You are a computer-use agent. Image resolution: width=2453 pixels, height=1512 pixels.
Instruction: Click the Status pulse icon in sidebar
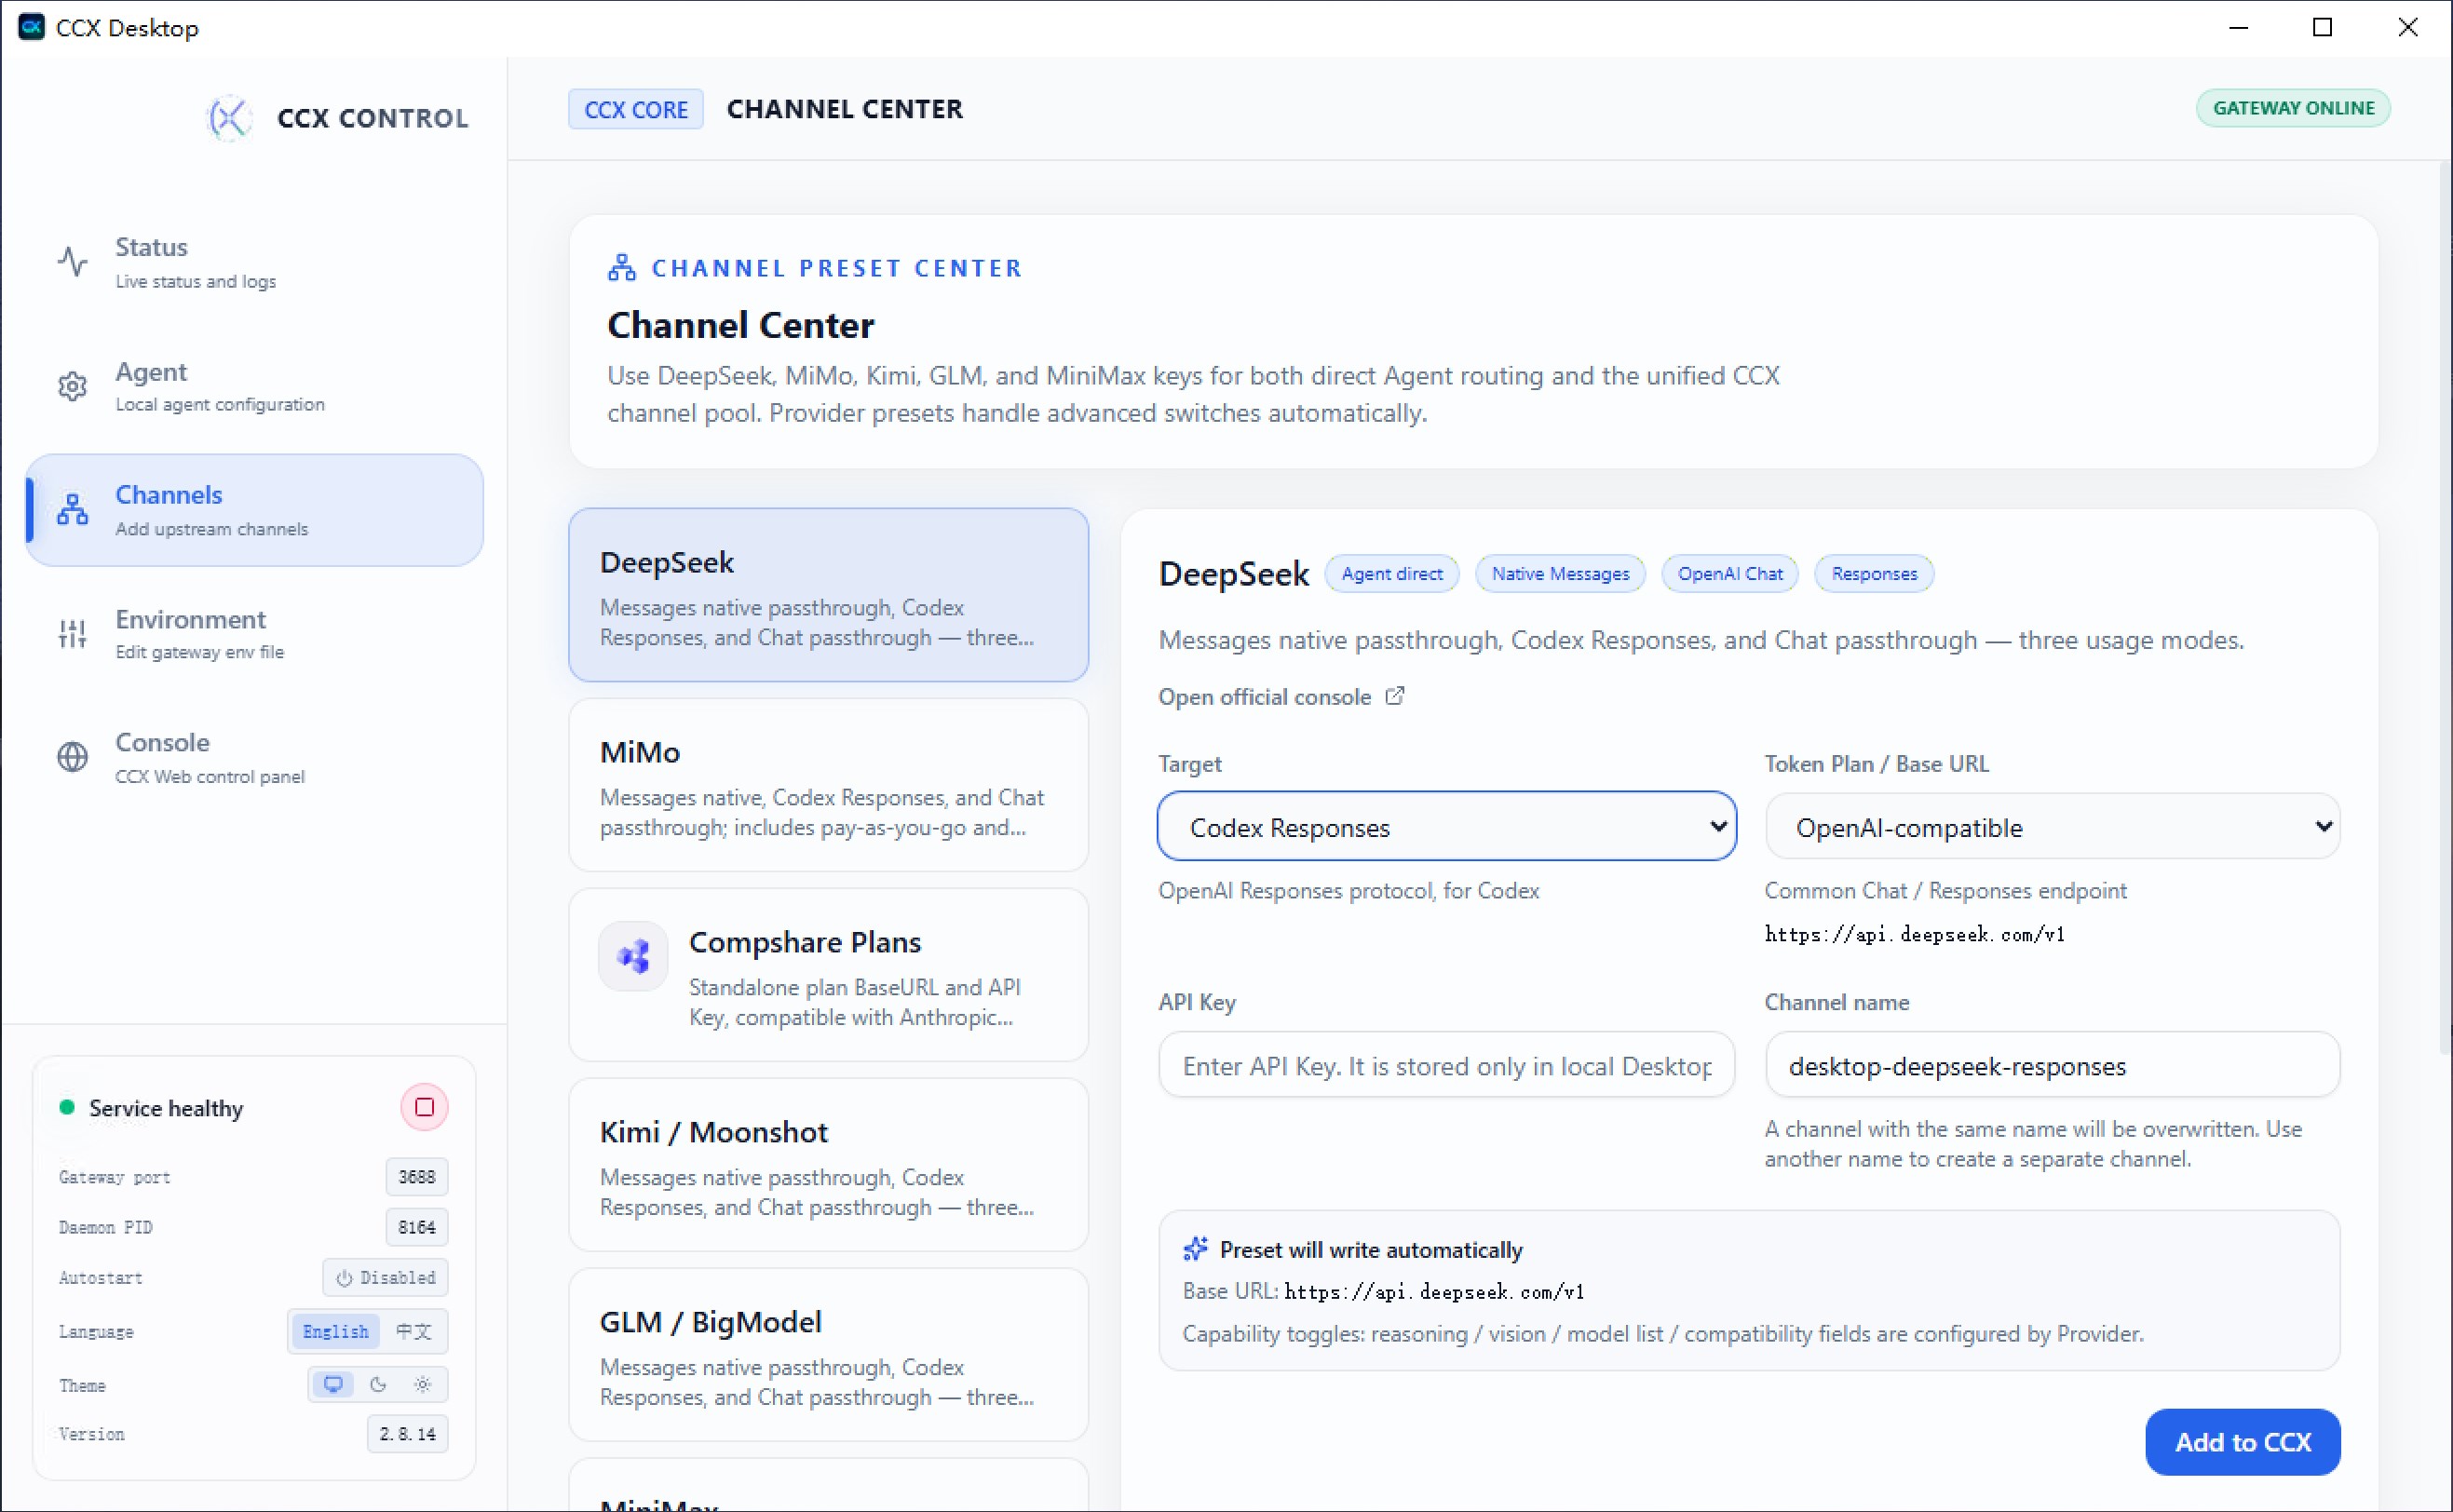[x=72, y=261]
